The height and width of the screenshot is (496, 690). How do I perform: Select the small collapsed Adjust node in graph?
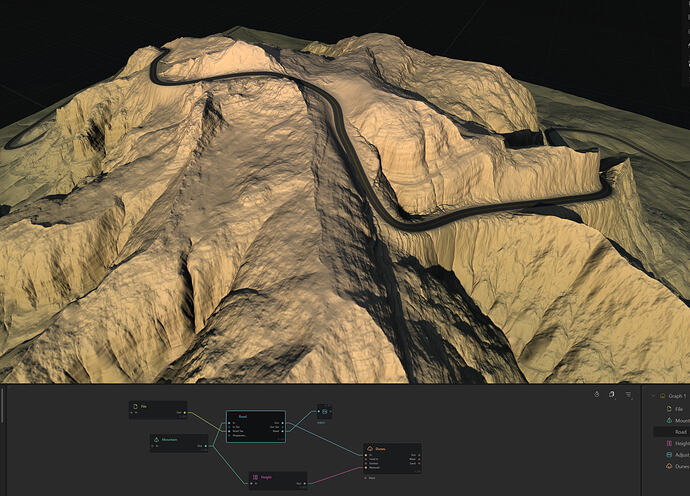pyautogui.click(x=325, y=412)
